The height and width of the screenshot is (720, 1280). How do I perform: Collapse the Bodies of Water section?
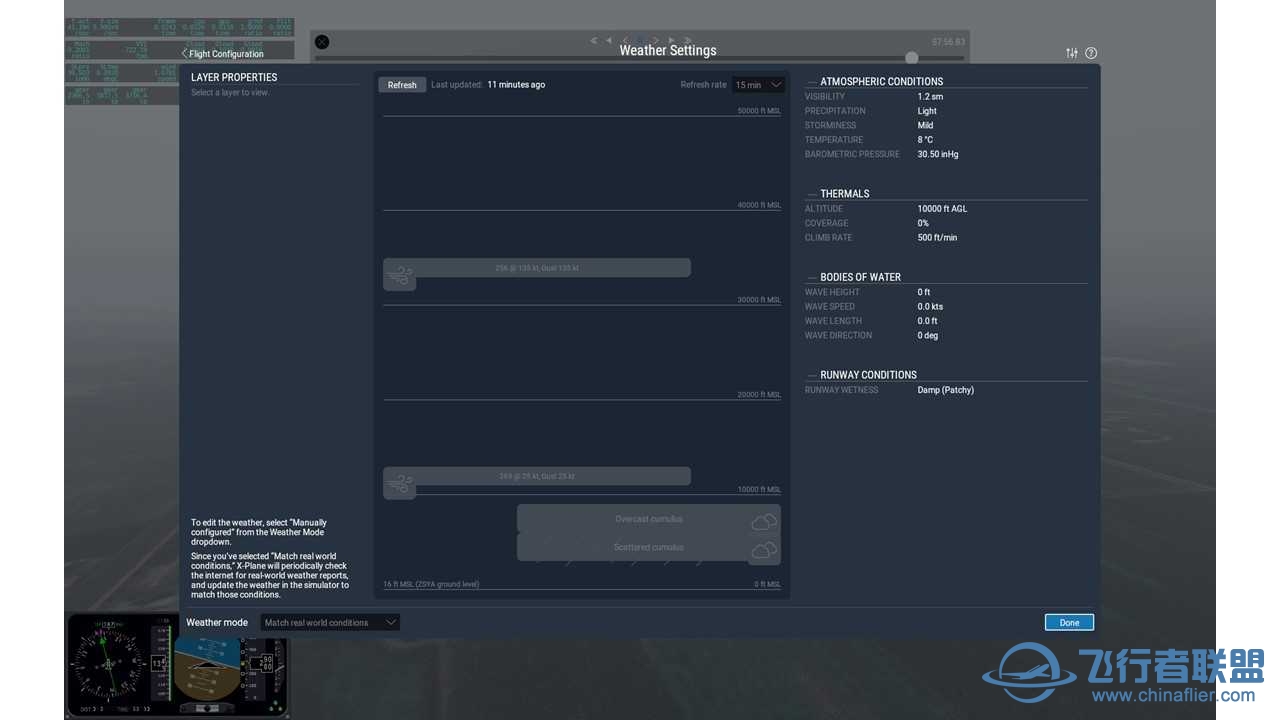(x=812, y=277)
